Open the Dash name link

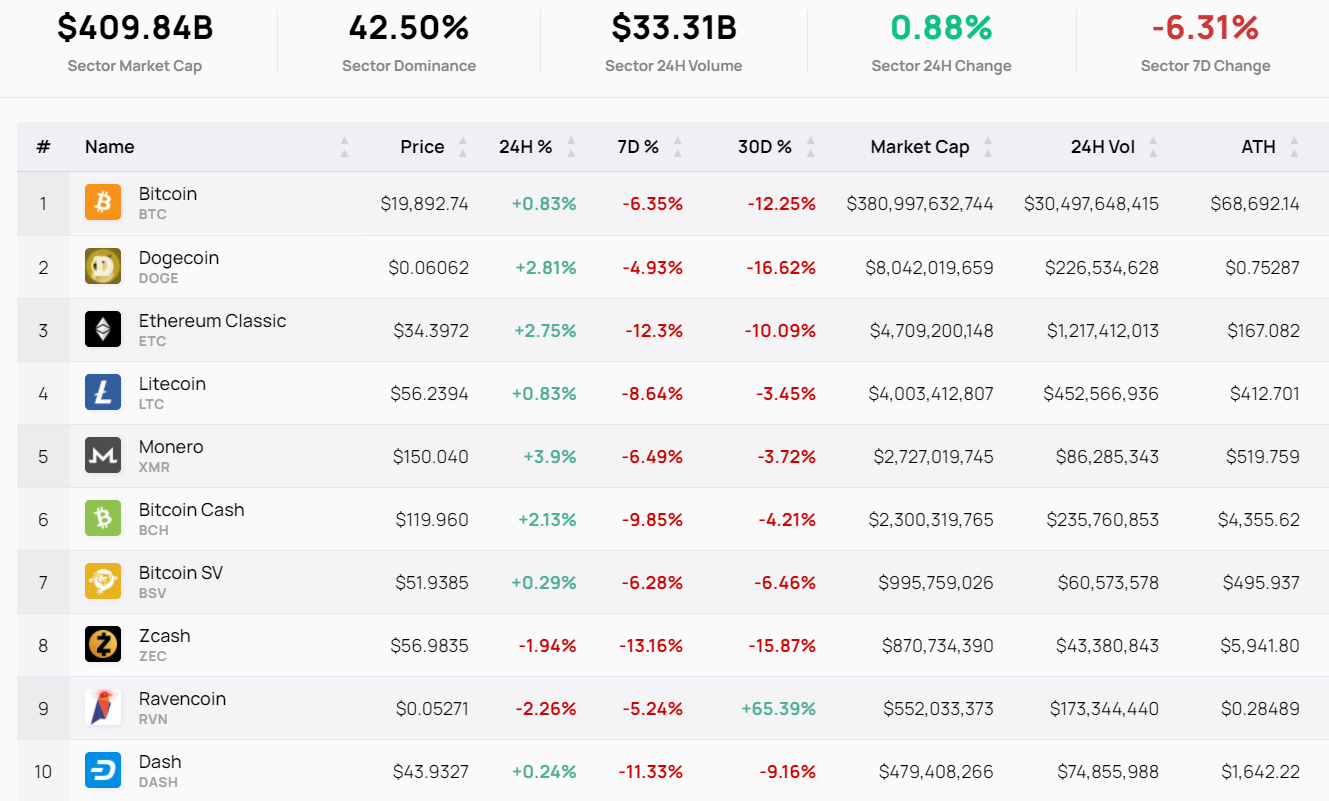tap(160, 762)
